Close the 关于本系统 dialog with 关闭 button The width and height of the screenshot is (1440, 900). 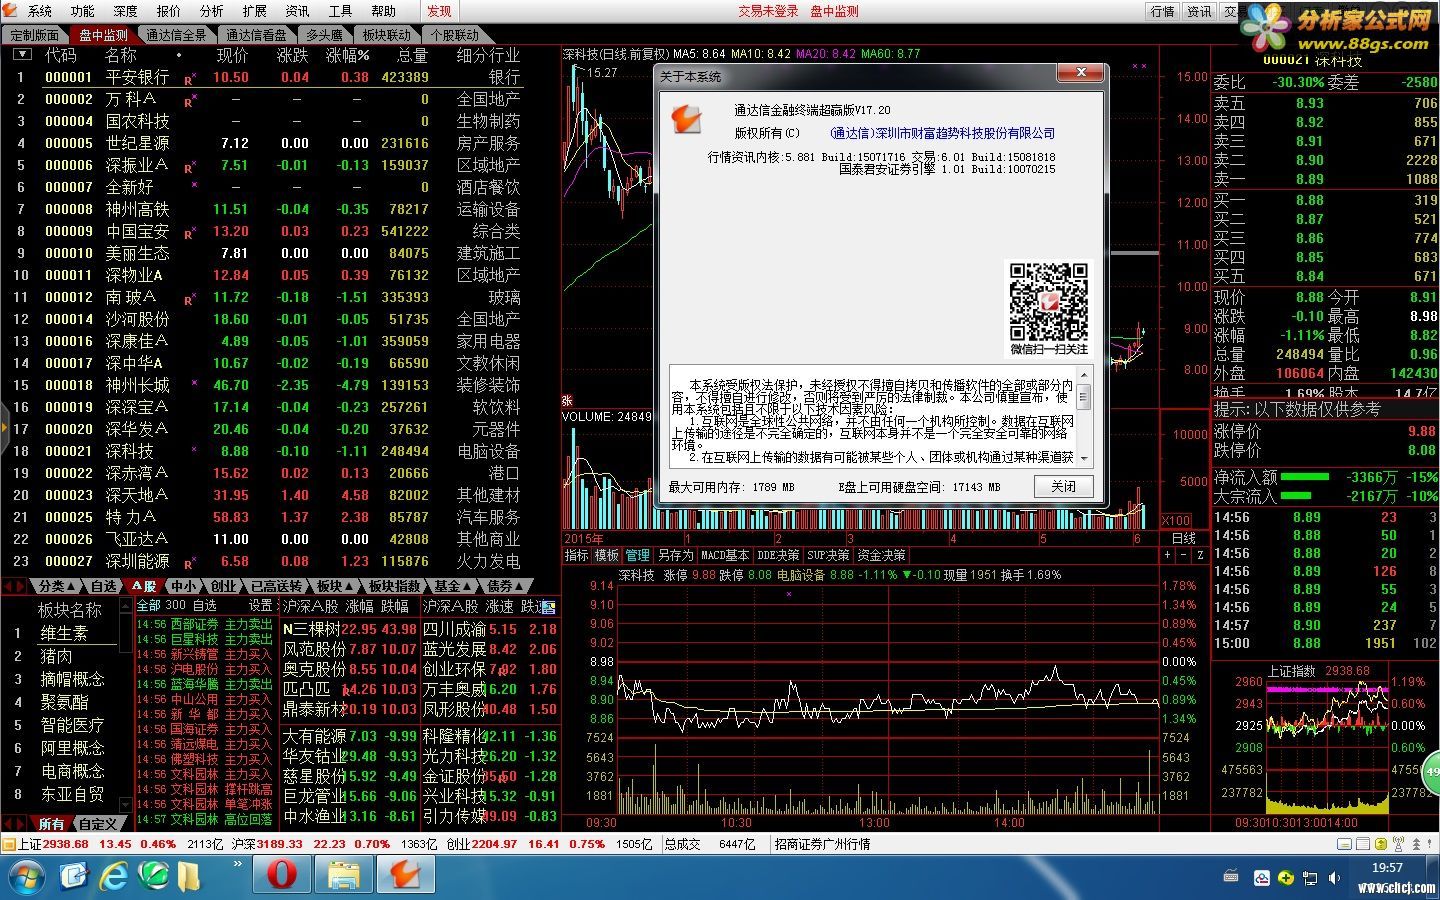tap(1063, 487)
